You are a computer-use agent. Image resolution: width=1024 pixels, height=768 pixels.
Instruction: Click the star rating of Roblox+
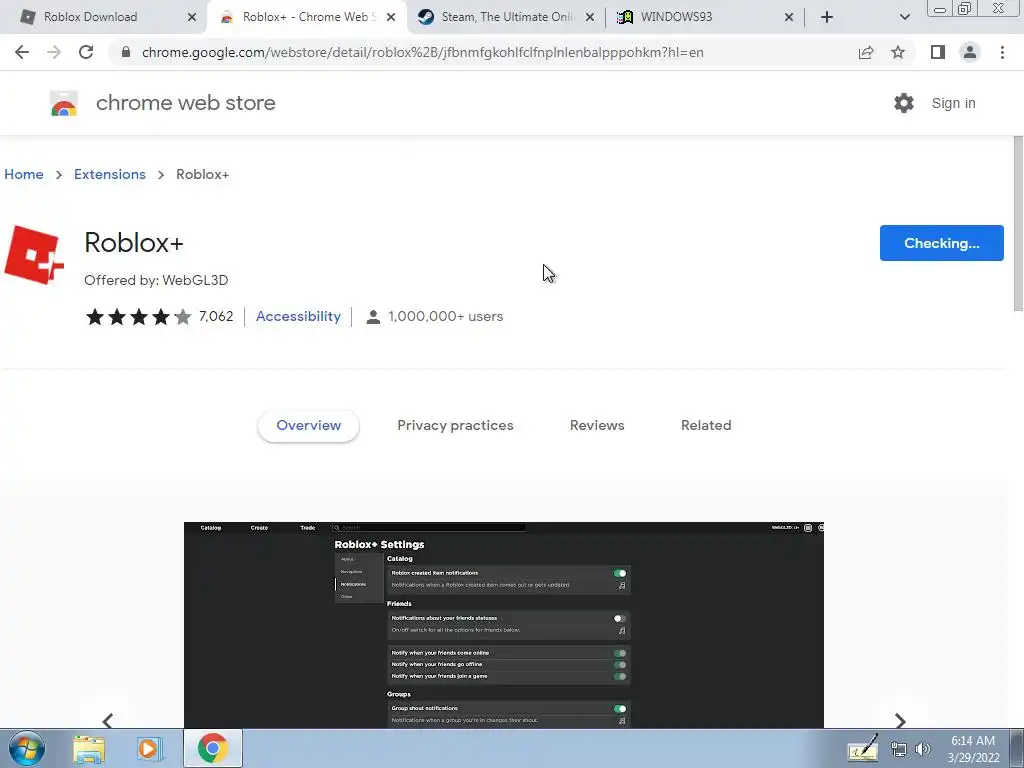138,317
